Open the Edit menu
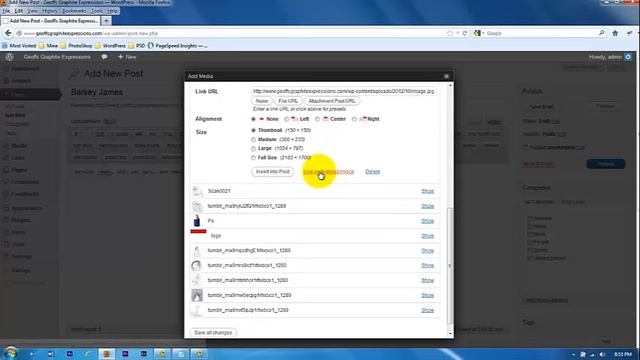 click(x=19, y=11)
